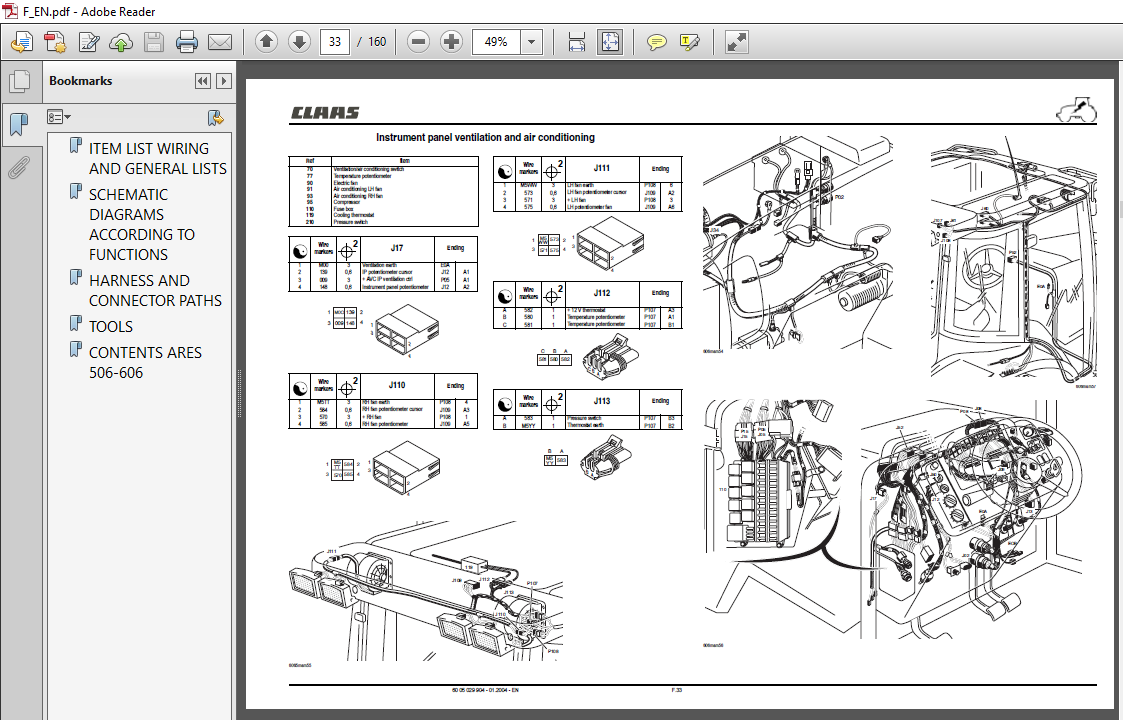Open the TOOLS bookmark
The height and width of the screenshot is (720, 1123).
coord(111,327)
